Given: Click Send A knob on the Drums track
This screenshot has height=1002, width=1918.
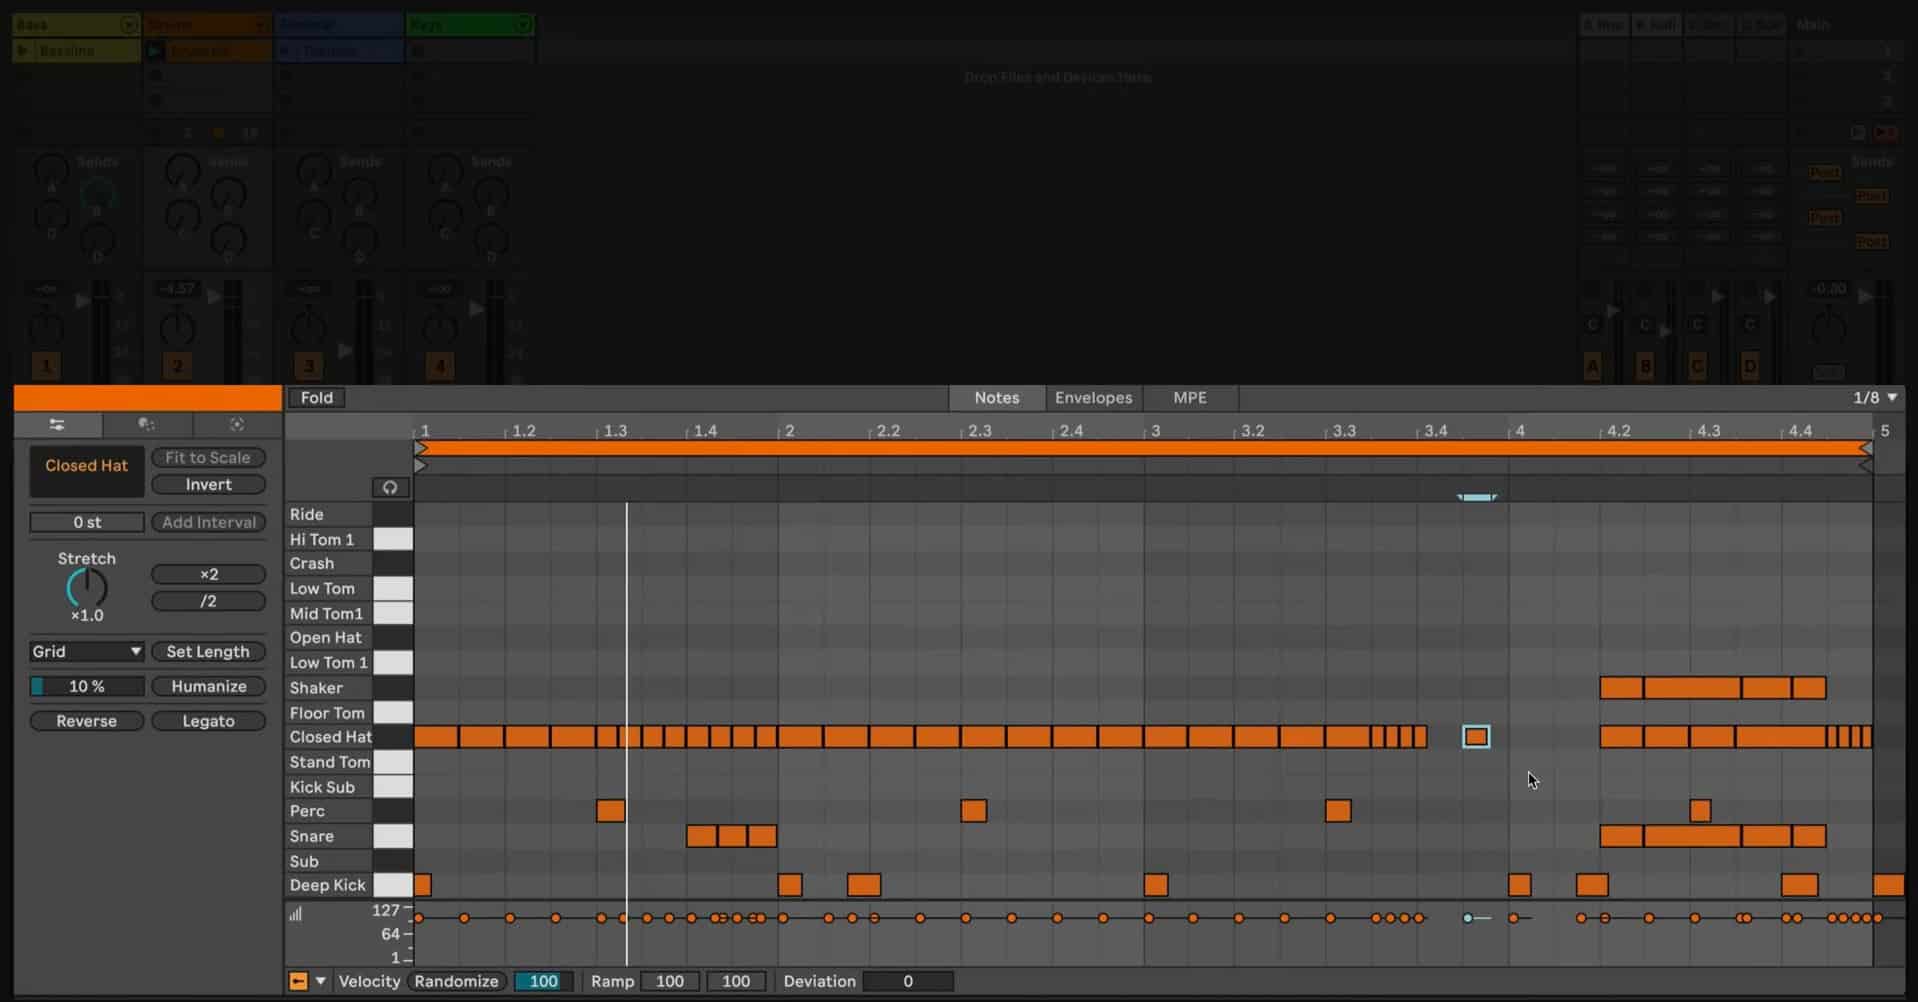Looking at the screenshot, I should [x=181, y=170].
